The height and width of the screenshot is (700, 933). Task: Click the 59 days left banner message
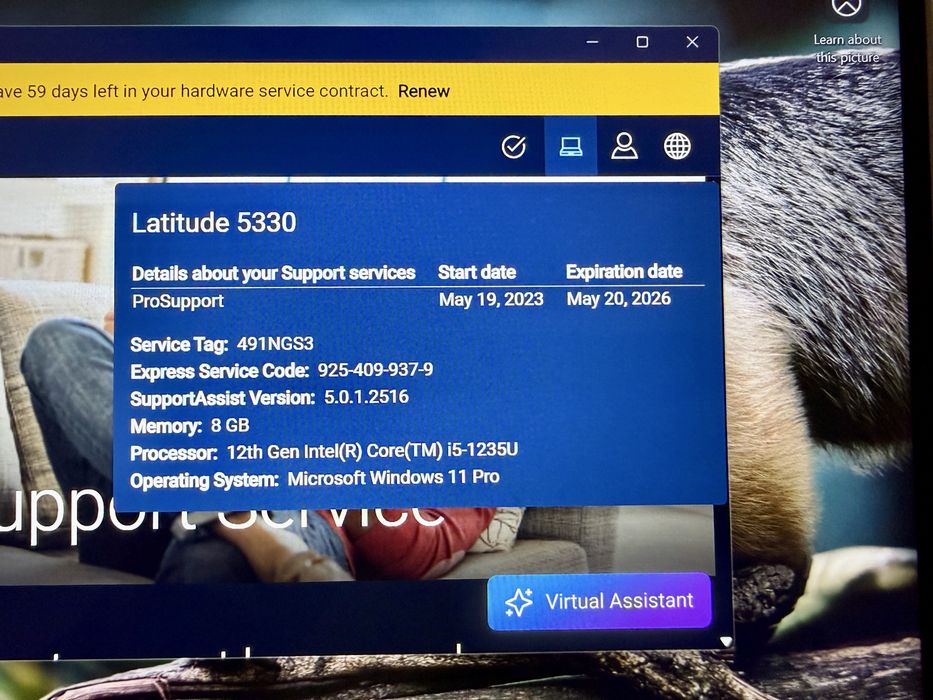click(x=193, y=91)
